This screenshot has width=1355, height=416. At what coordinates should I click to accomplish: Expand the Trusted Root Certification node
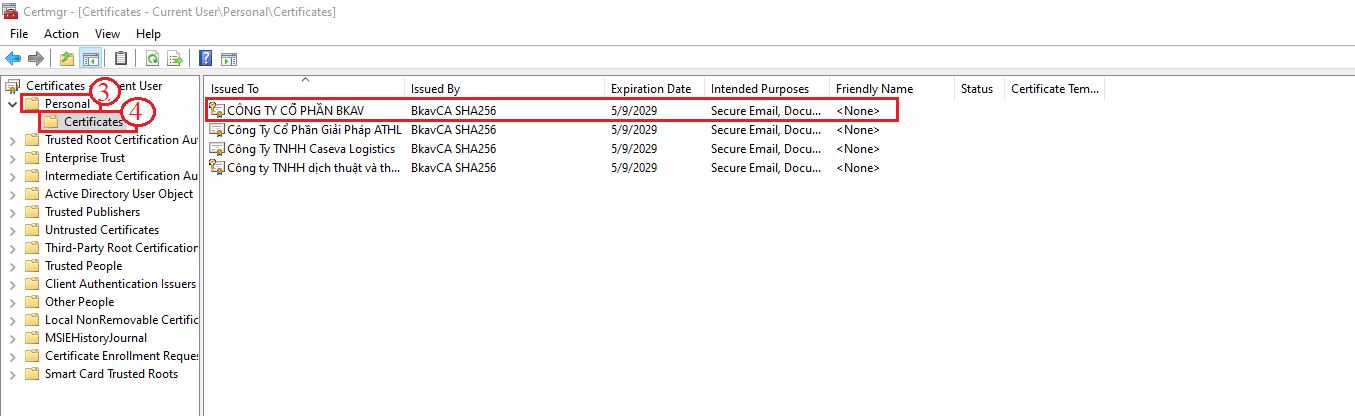(12, 140)
